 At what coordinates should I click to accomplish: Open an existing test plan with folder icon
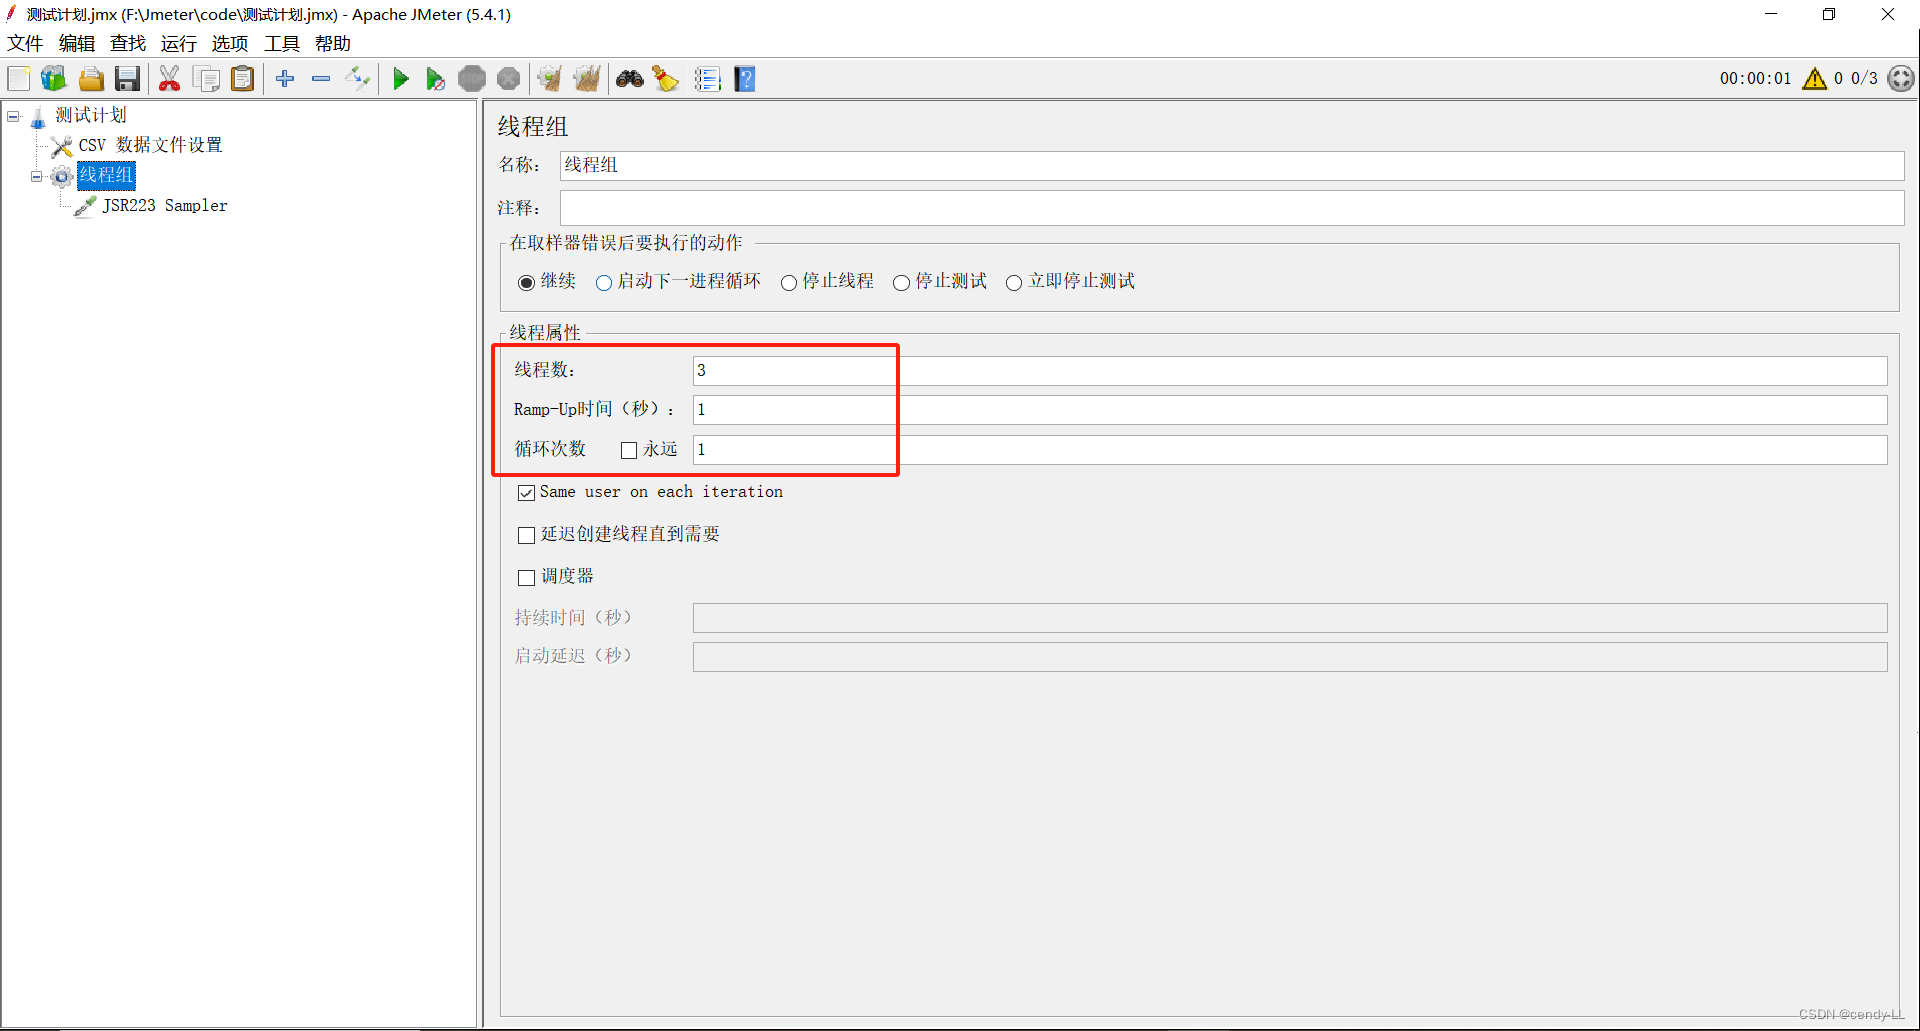pyautogui.click(x=91, y=78)
